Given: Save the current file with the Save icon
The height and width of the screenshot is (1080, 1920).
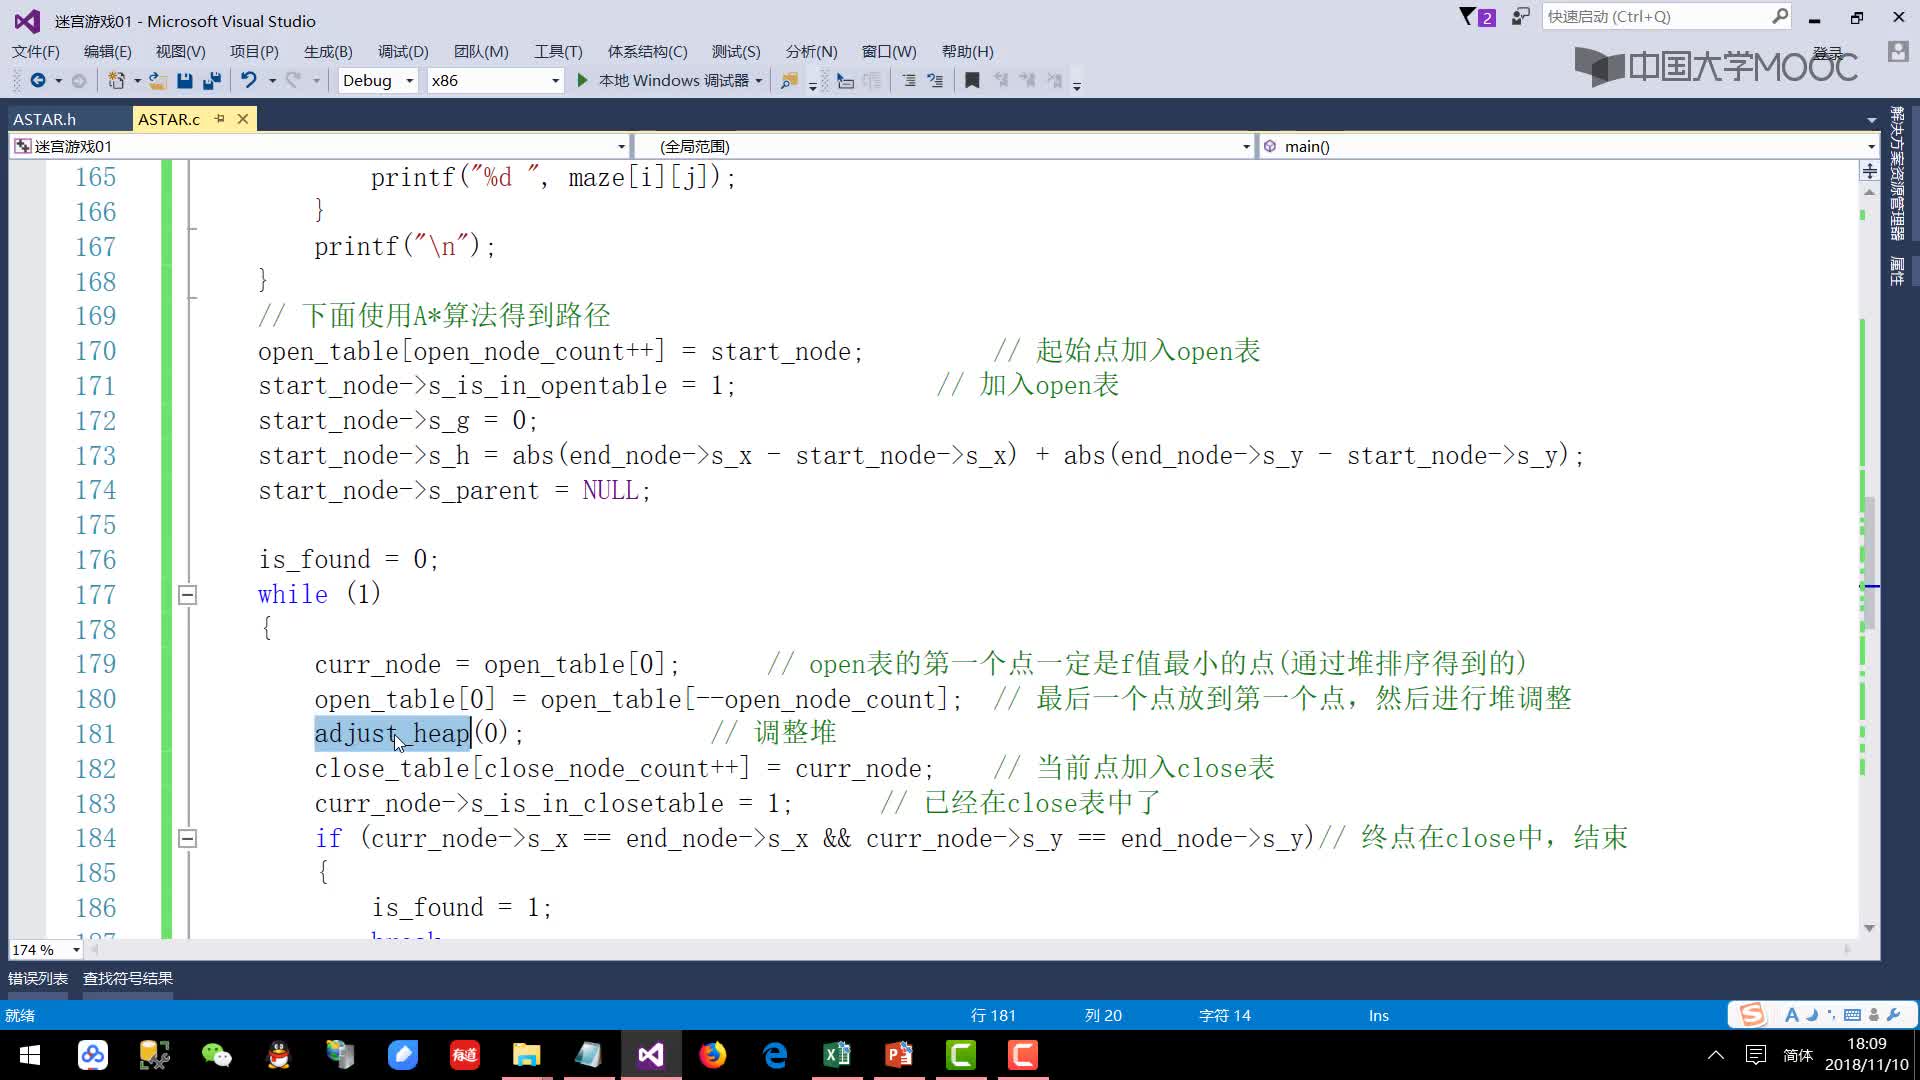Looking at the screenshot, I should [184, 80].
